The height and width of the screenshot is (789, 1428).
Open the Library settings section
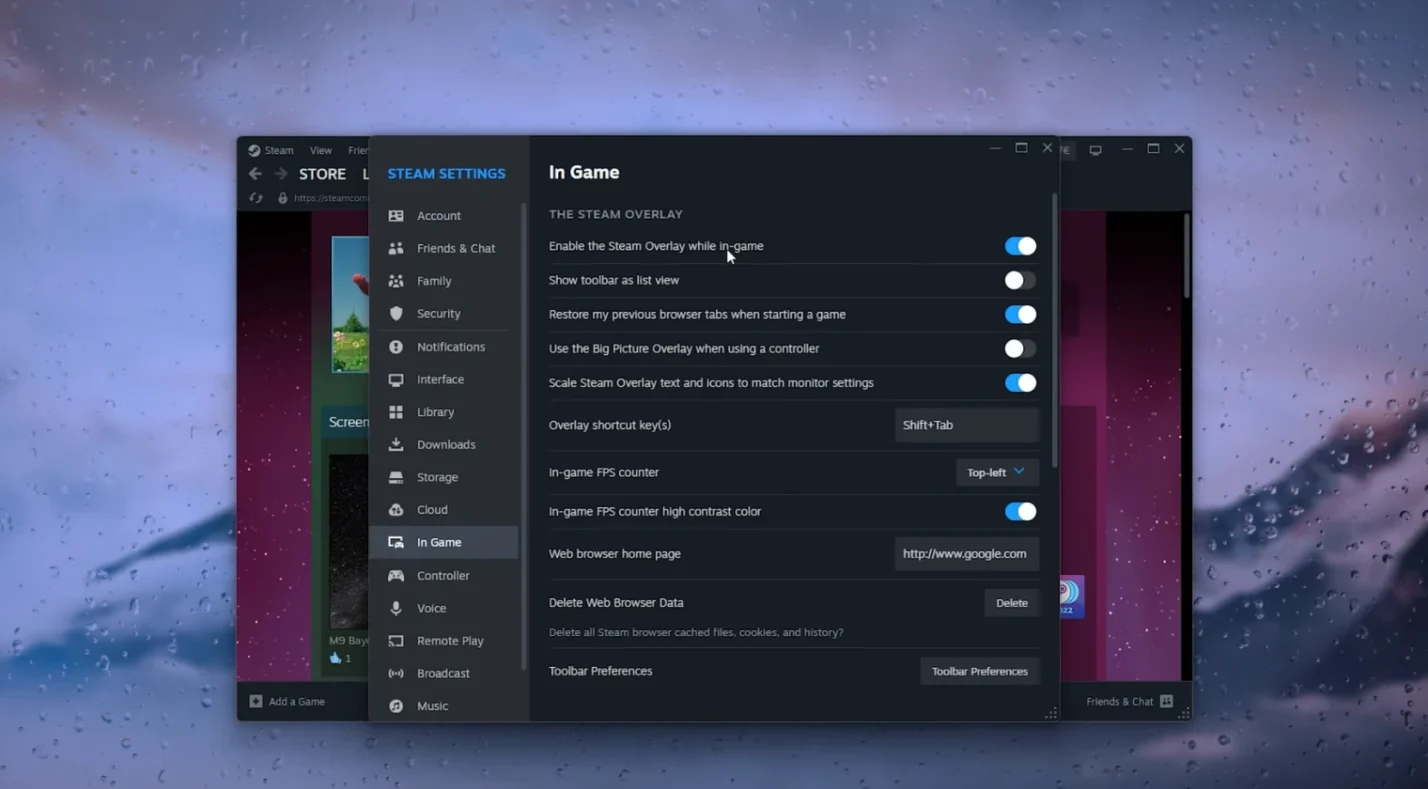[x=435, y=412]
